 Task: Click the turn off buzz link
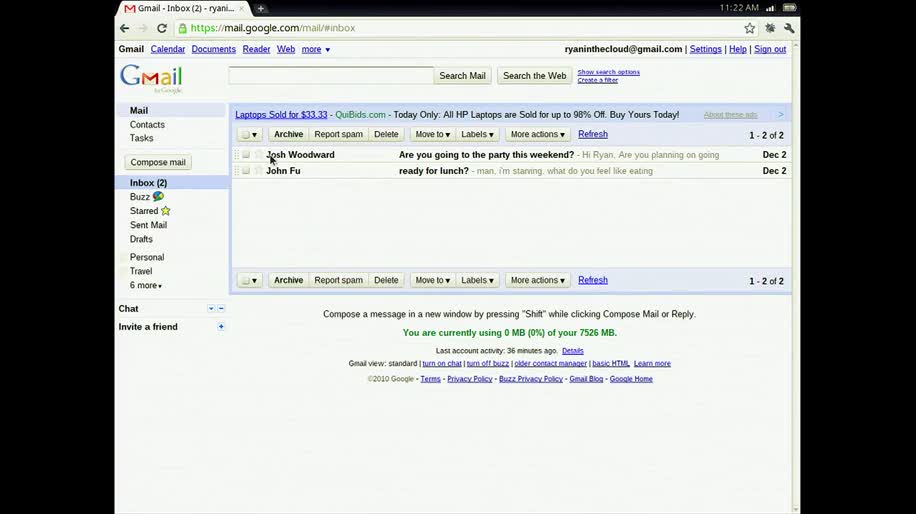tap(488, 363)
